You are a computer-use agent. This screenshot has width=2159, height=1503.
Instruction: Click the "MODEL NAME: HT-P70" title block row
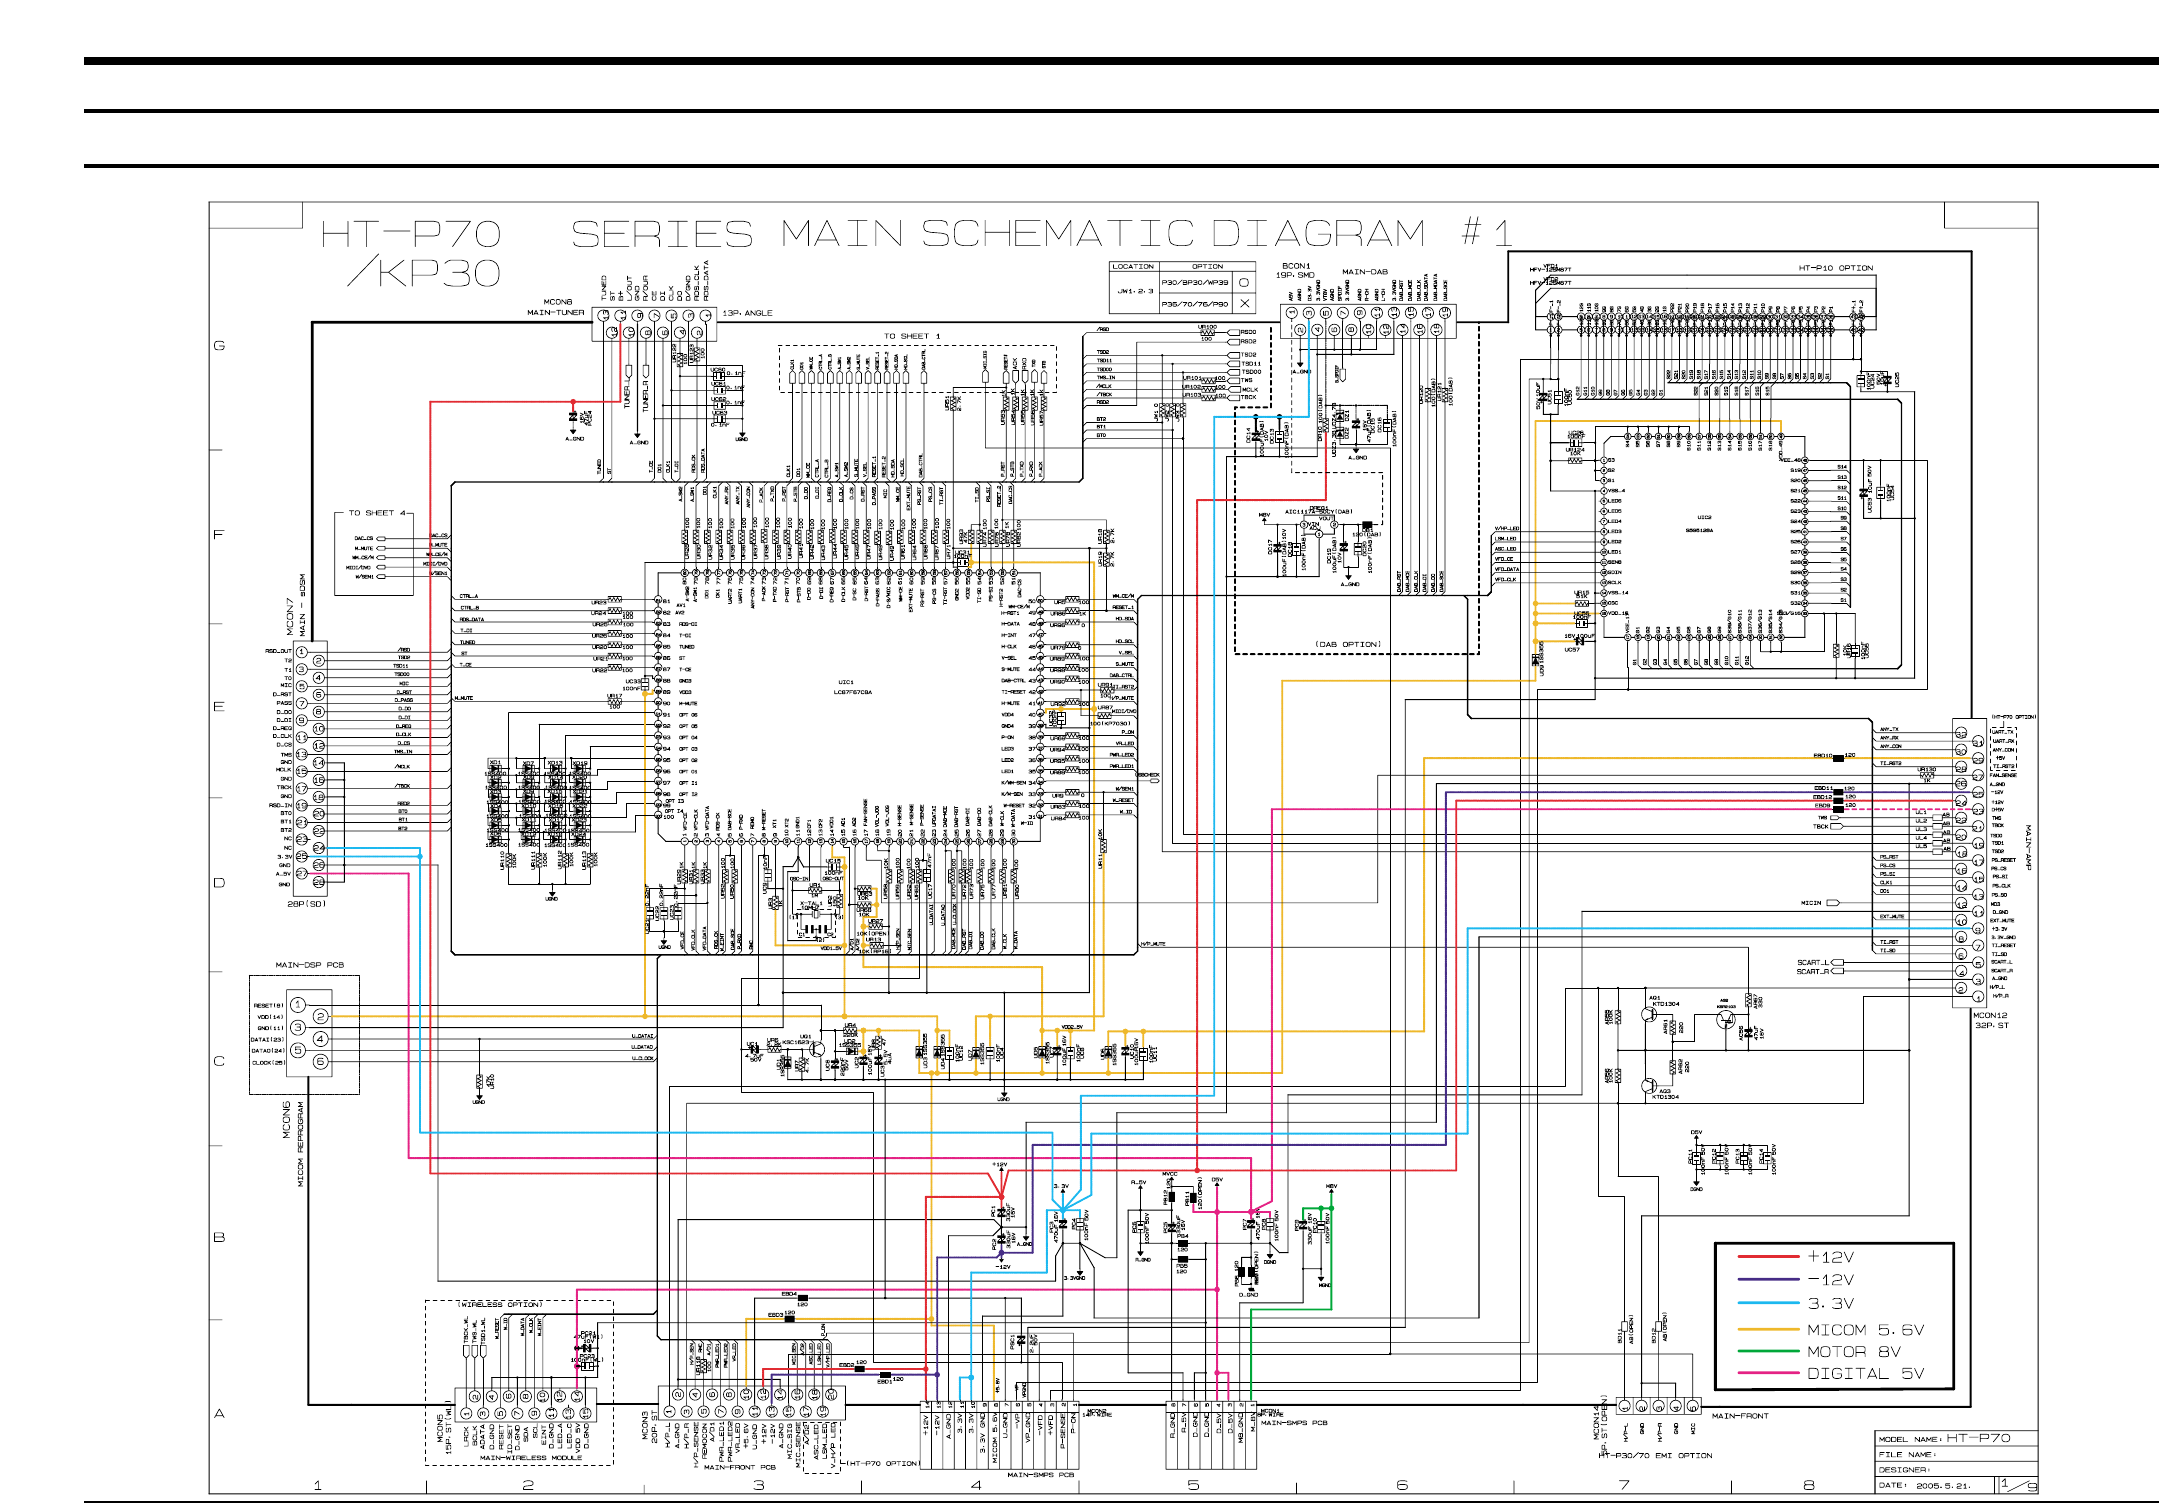[x=1956, y=1438]
